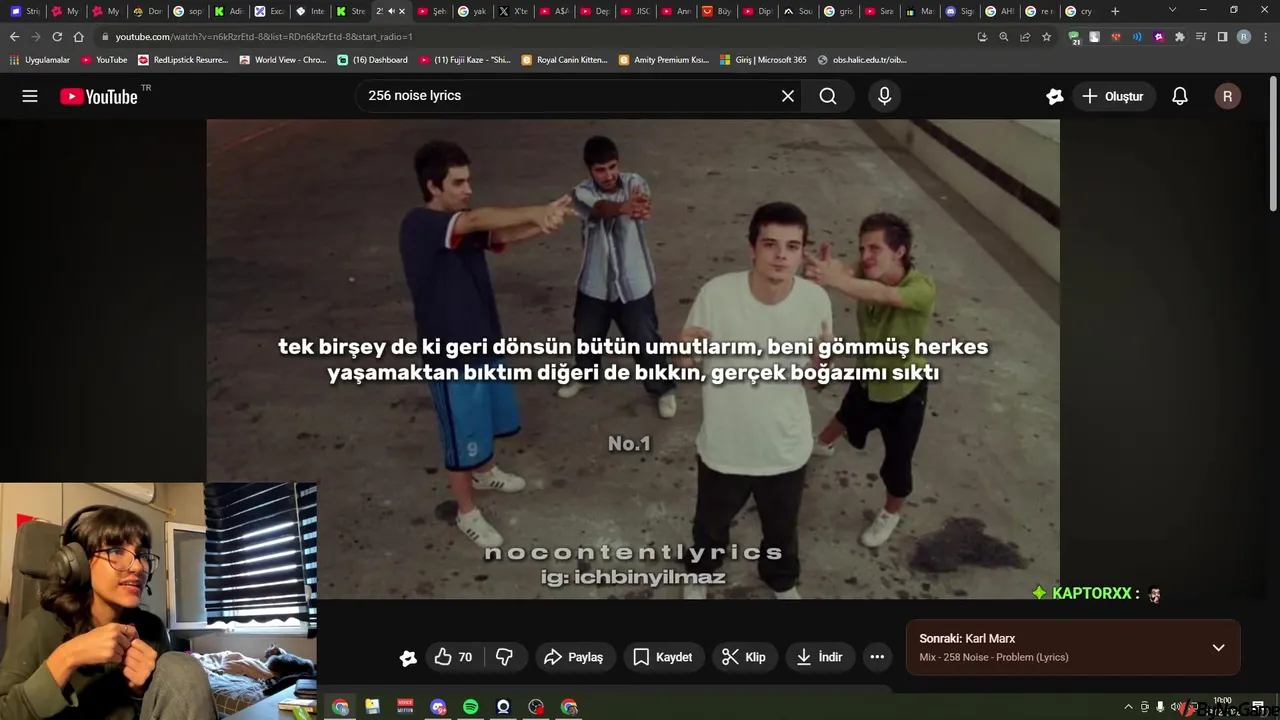Click the sparkle icon beside the like button

coord(408,657)
